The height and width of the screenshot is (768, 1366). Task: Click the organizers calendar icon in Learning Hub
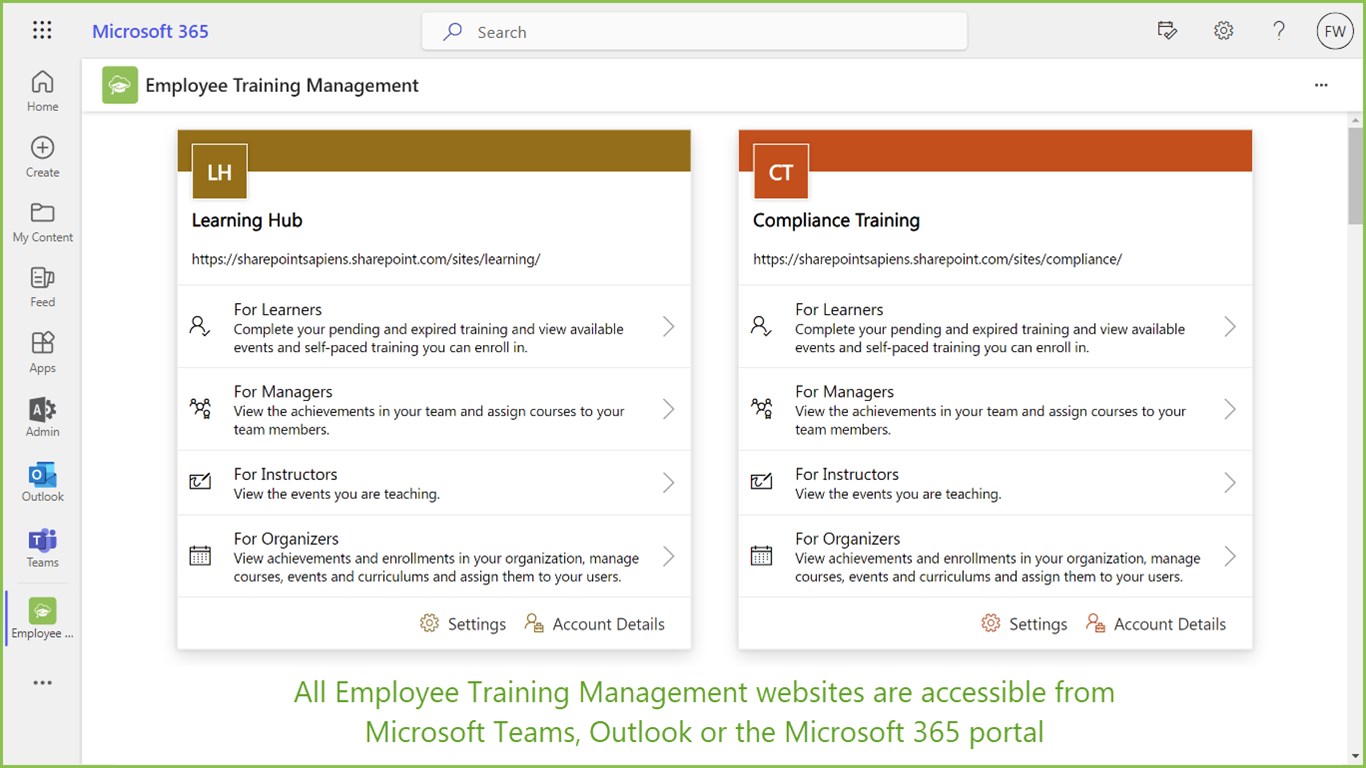(x=200, y=556)
